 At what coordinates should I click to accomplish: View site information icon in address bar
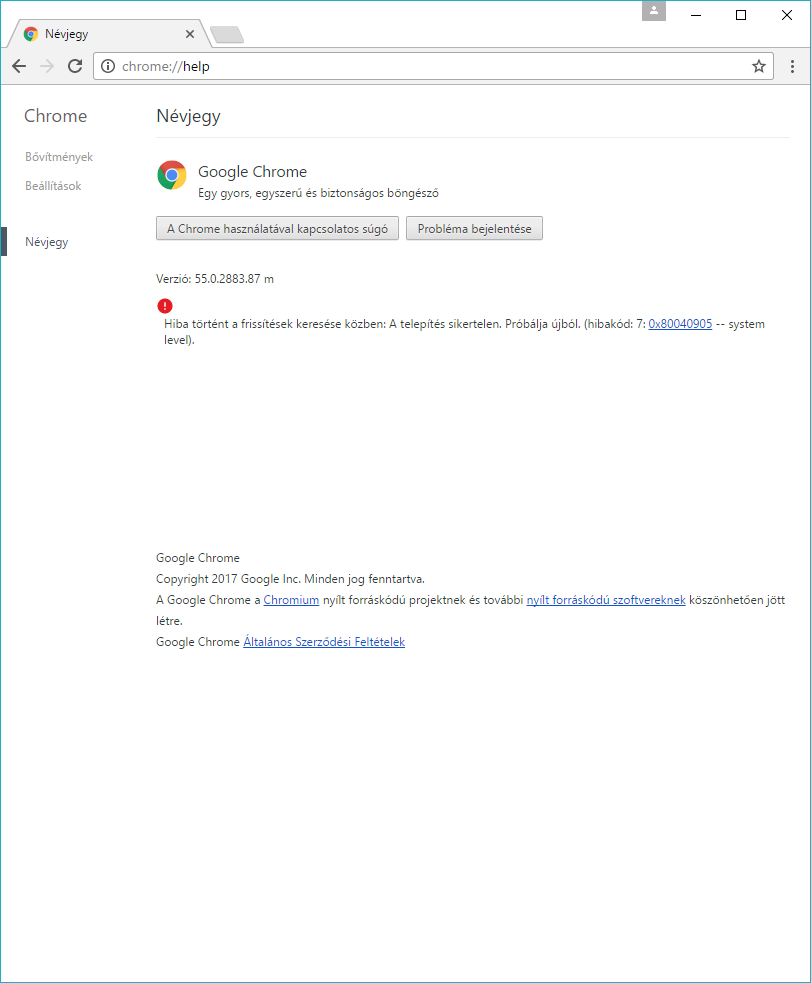click(108, 66)
